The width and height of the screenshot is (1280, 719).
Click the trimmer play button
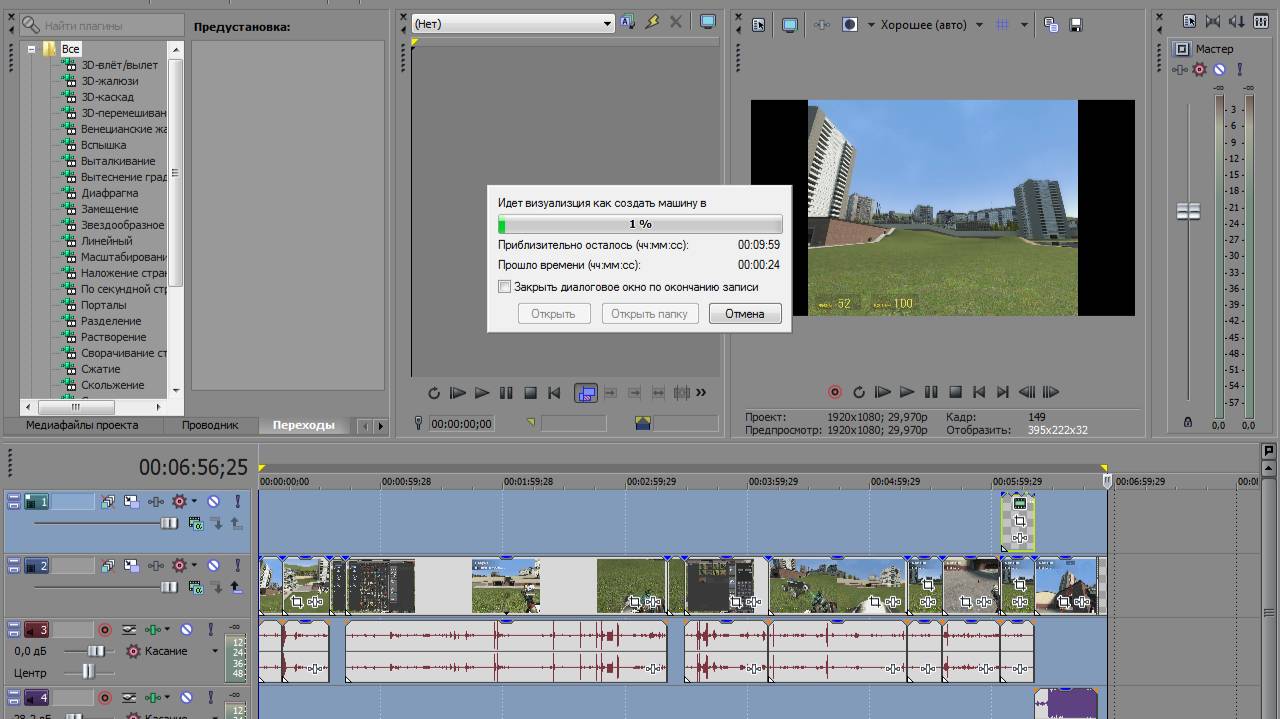(x=482, y=393)
